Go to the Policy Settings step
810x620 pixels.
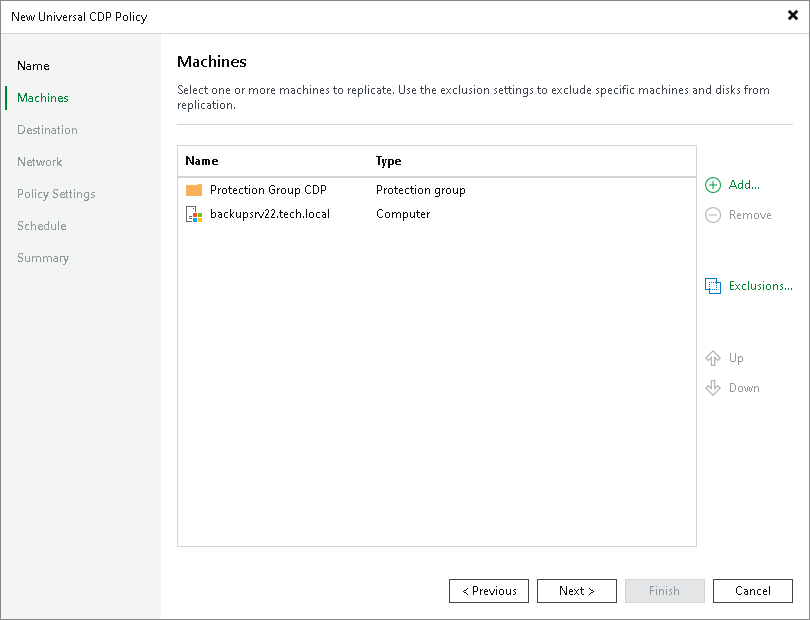pos(56,194)
